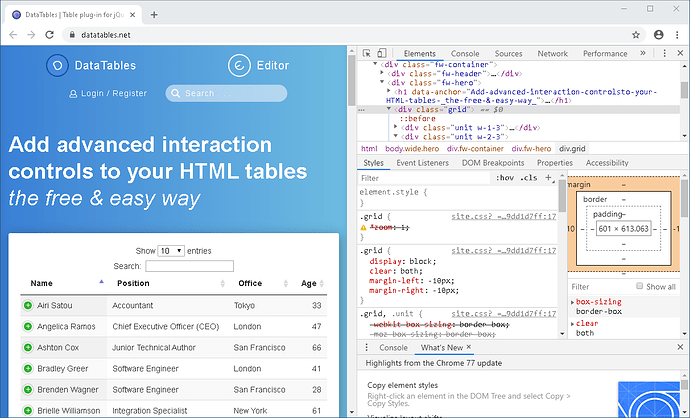The height and width of the screenshot is (418, 690).
Task: Go back with the browser back arrow
Action: point(13,35)
